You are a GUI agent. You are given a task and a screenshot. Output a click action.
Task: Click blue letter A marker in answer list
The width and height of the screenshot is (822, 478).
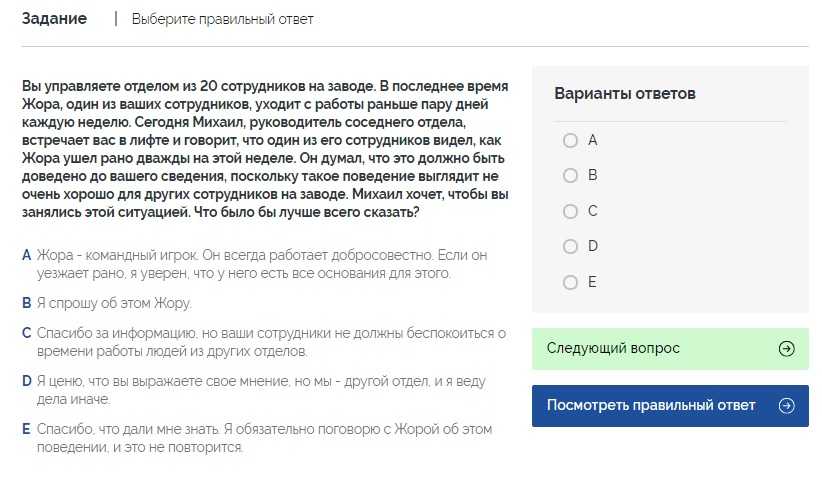tap(26, 256)
